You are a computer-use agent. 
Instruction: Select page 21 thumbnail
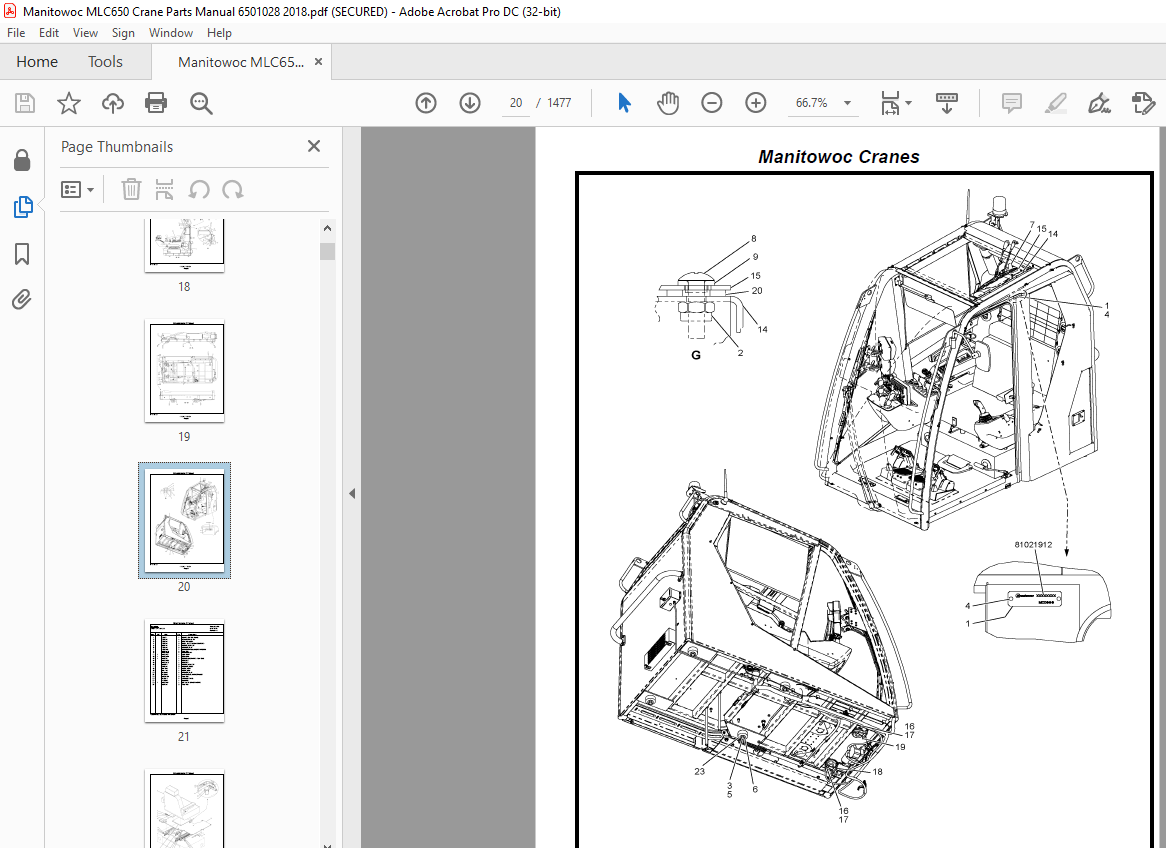(x=184, y=671)
